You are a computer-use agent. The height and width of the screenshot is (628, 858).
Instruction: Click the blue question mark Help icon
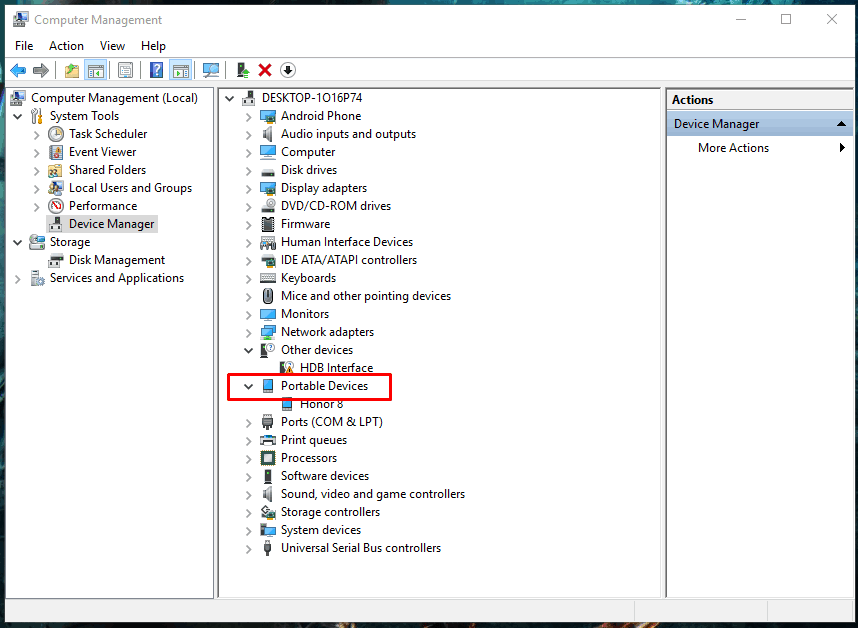tap(156, 70)
